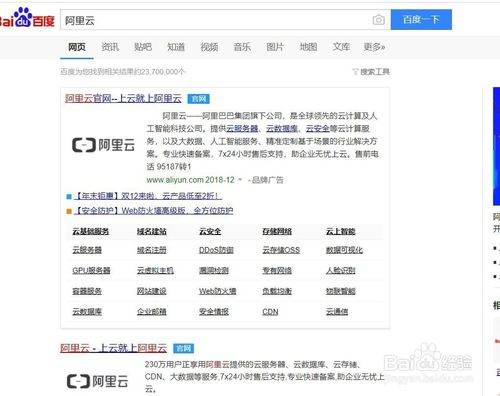Viewport: 500px width, 396px height.
Task: Click the 域名建站 column heading
Action: click(x=152, y=231)
